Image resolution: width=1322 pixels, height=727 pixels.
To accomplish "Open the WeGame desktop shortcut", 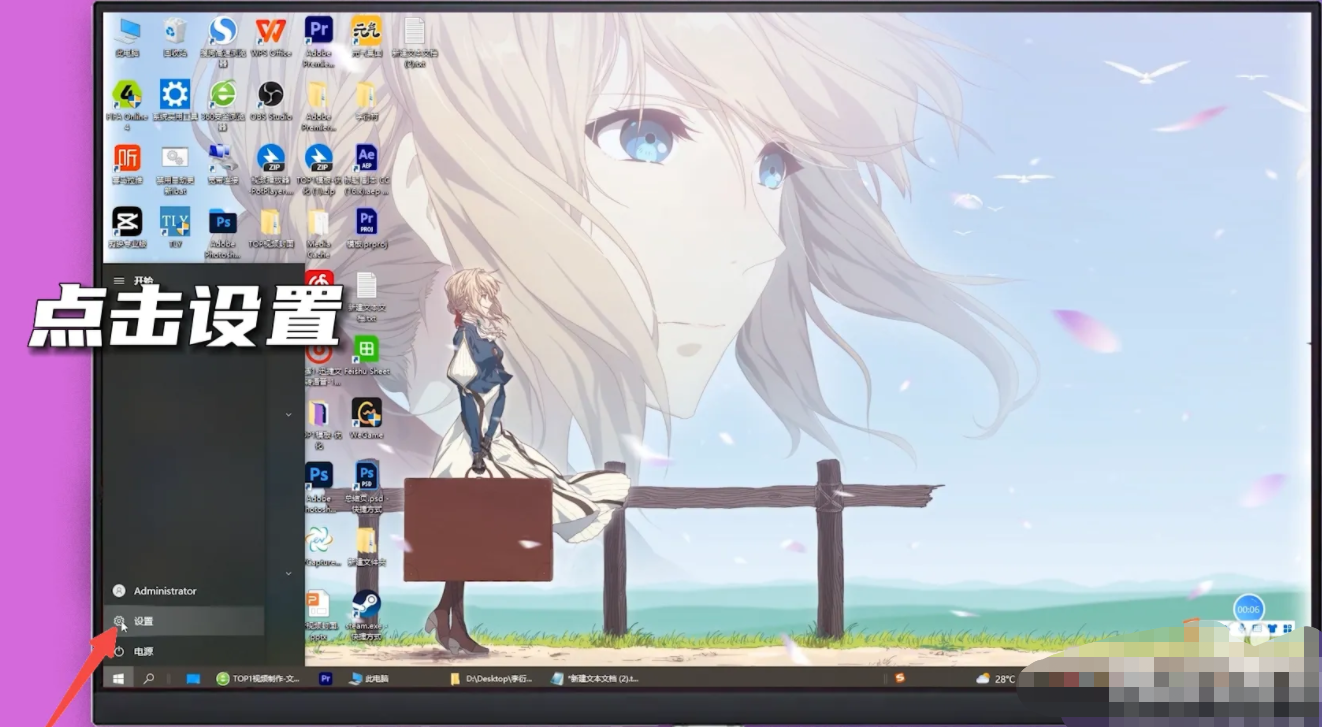I will pyautogui.click(x=366, y=417).
